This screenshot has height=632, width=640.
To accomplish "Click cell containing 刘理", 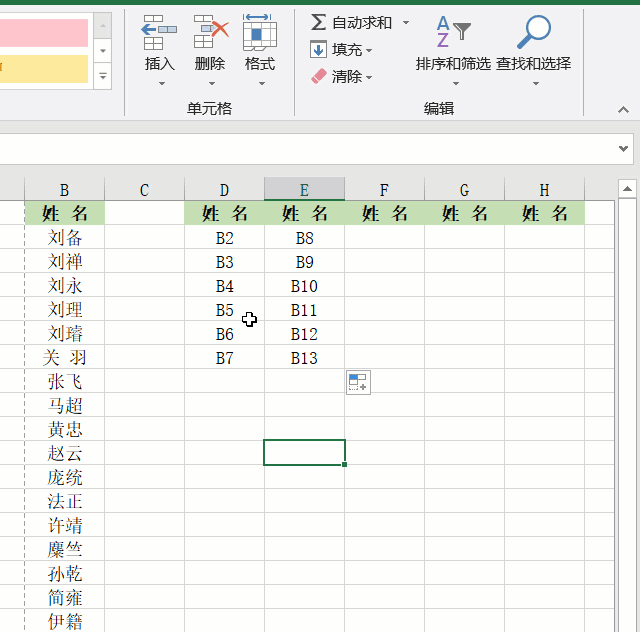I will [64, 309].
